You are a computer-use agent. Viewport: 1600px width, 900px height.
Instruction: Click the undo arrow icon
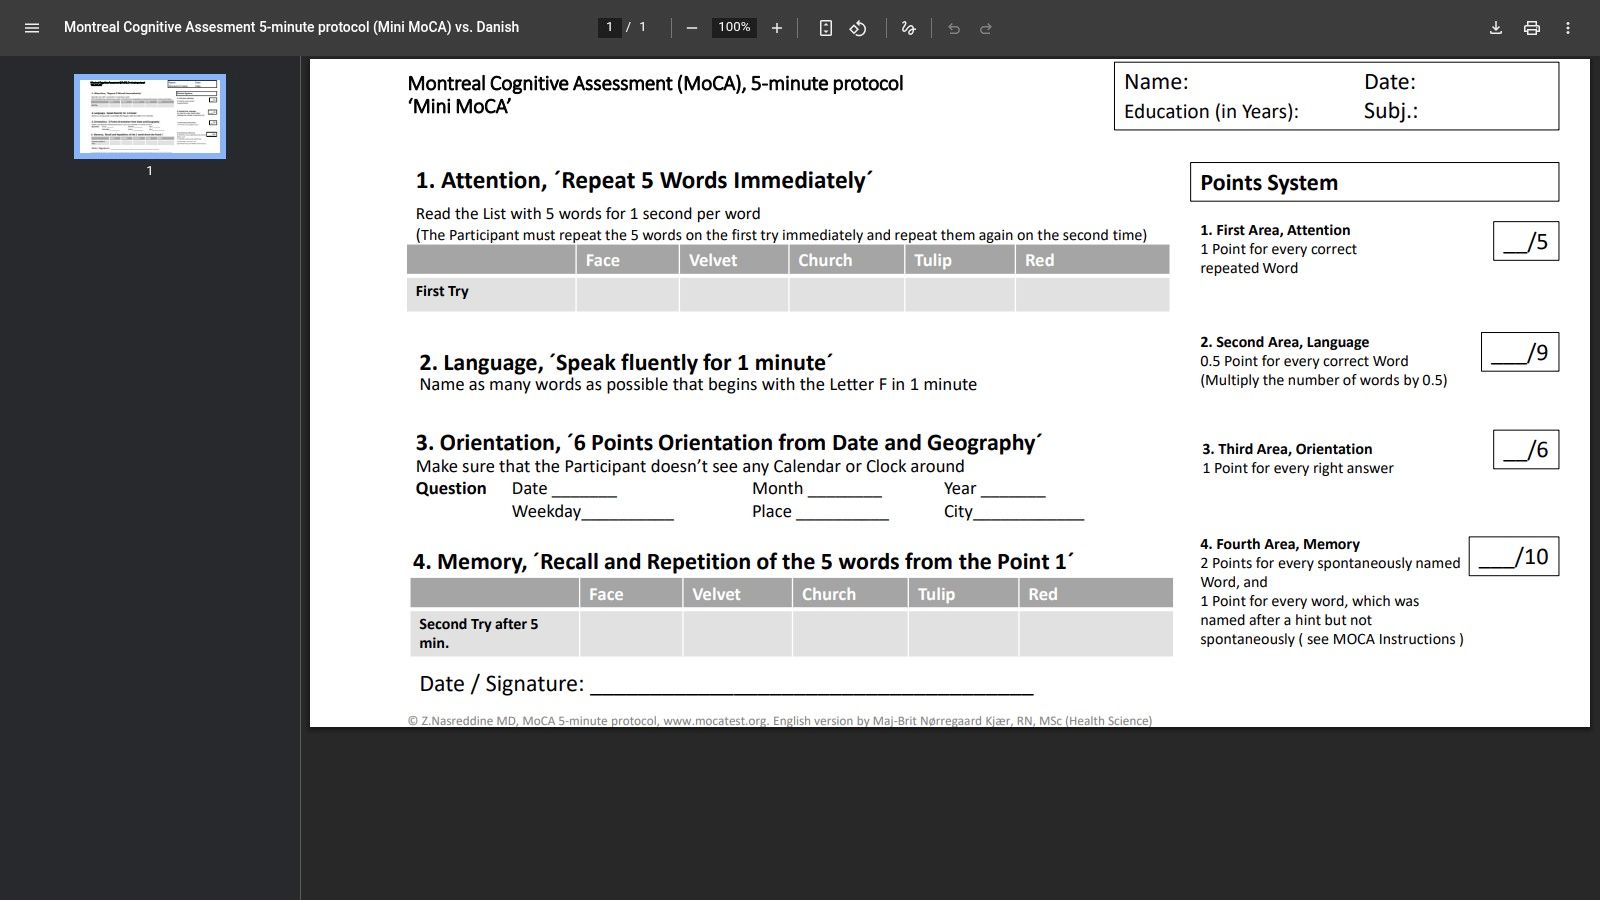tap(954, 28)
